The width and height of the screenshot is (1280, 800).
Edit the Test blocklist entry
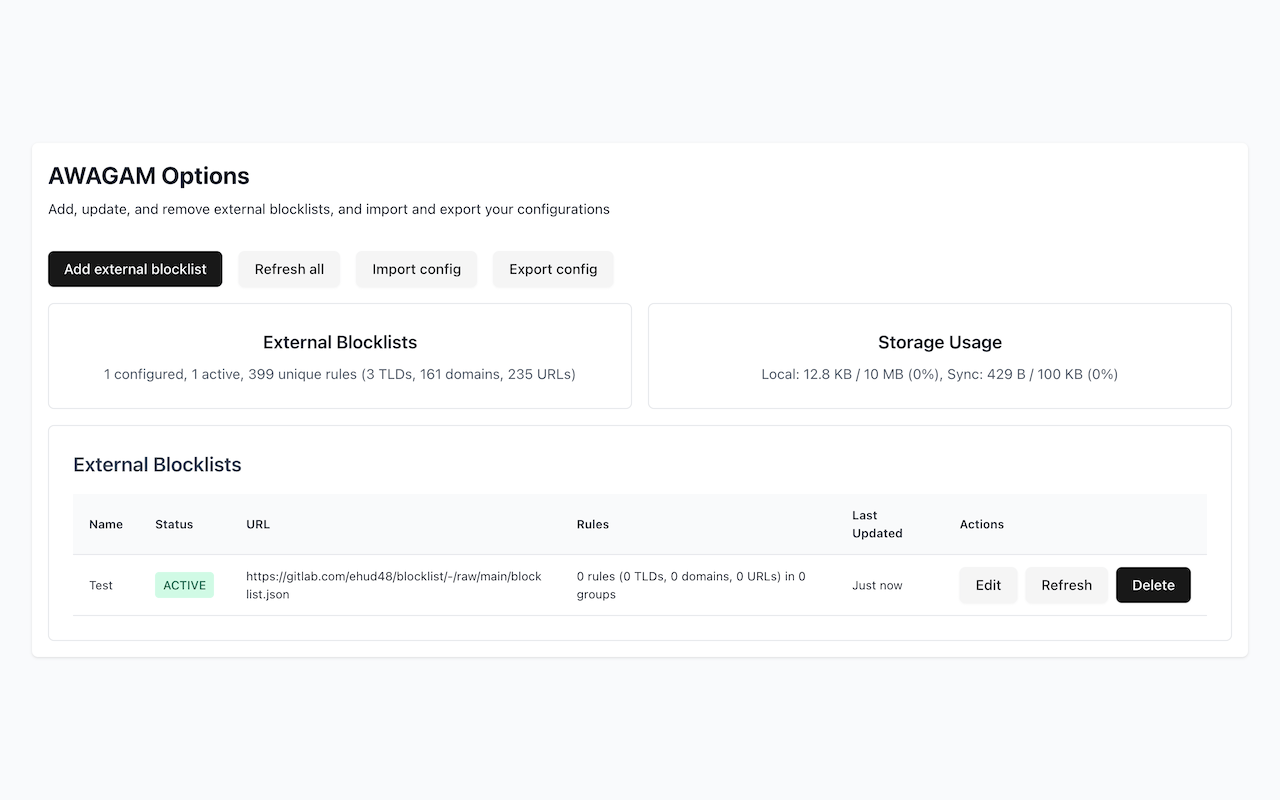click(x=988, y=585)
